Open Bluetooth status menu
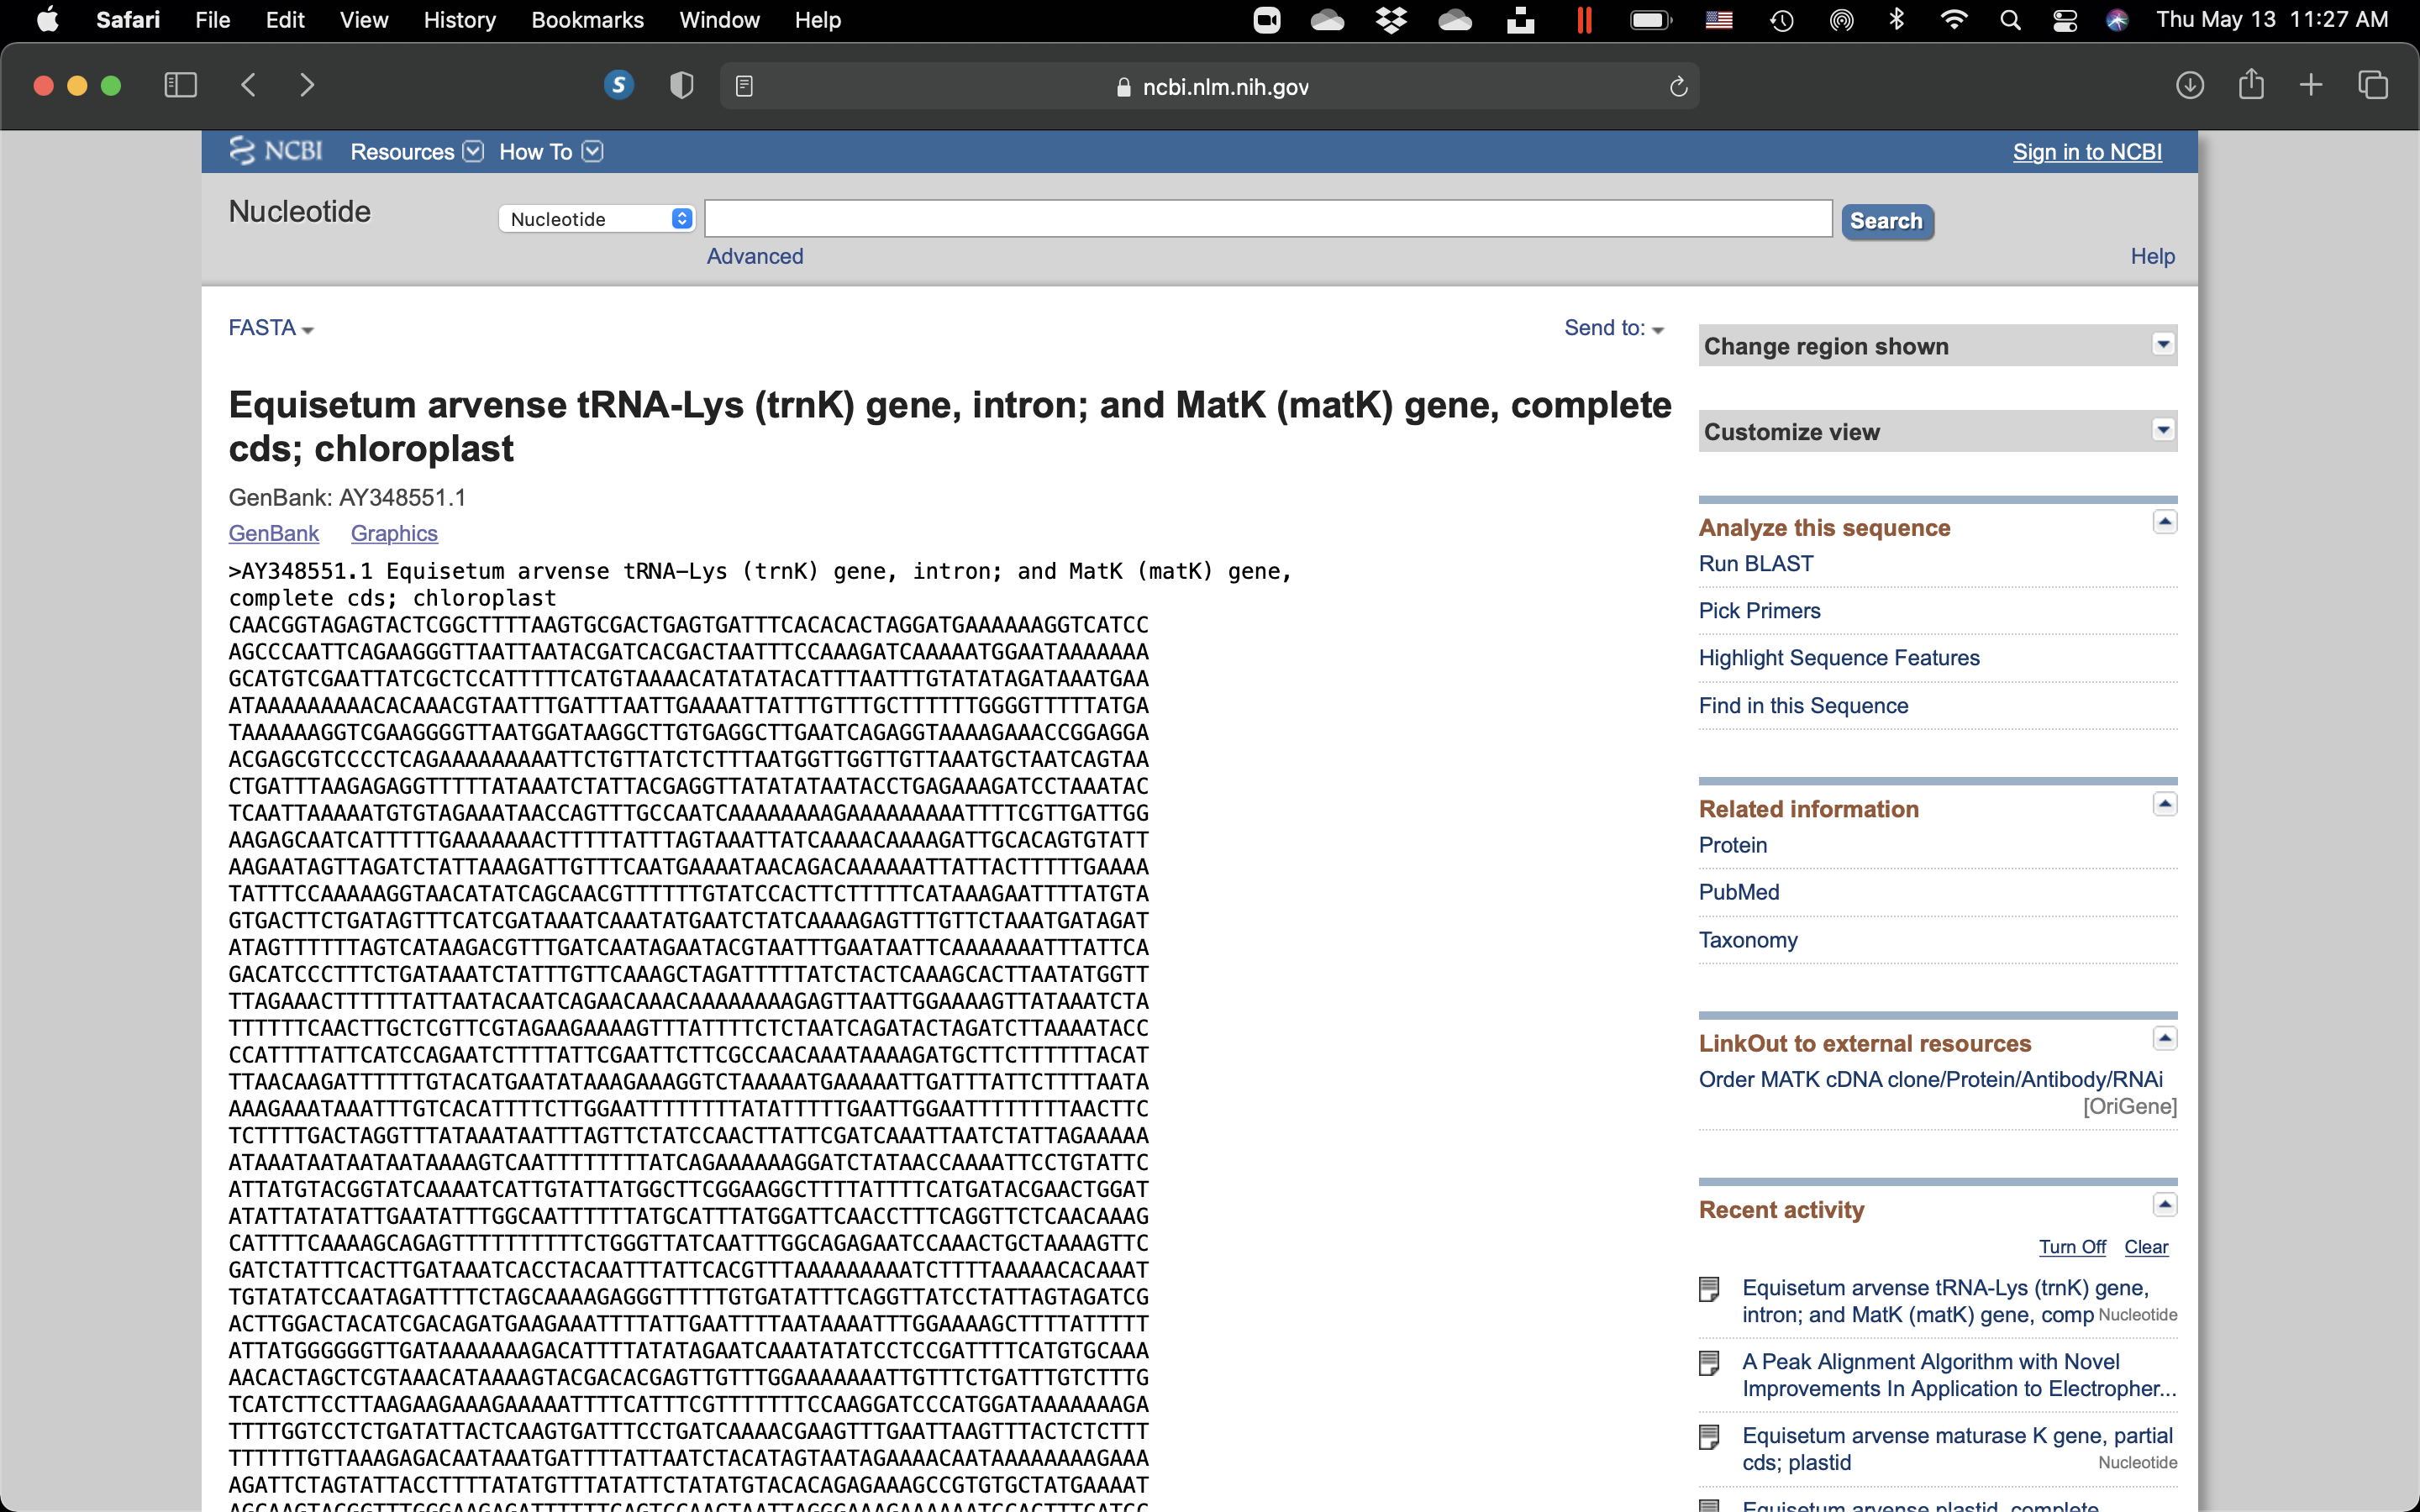 click(x=1896, y=20)
